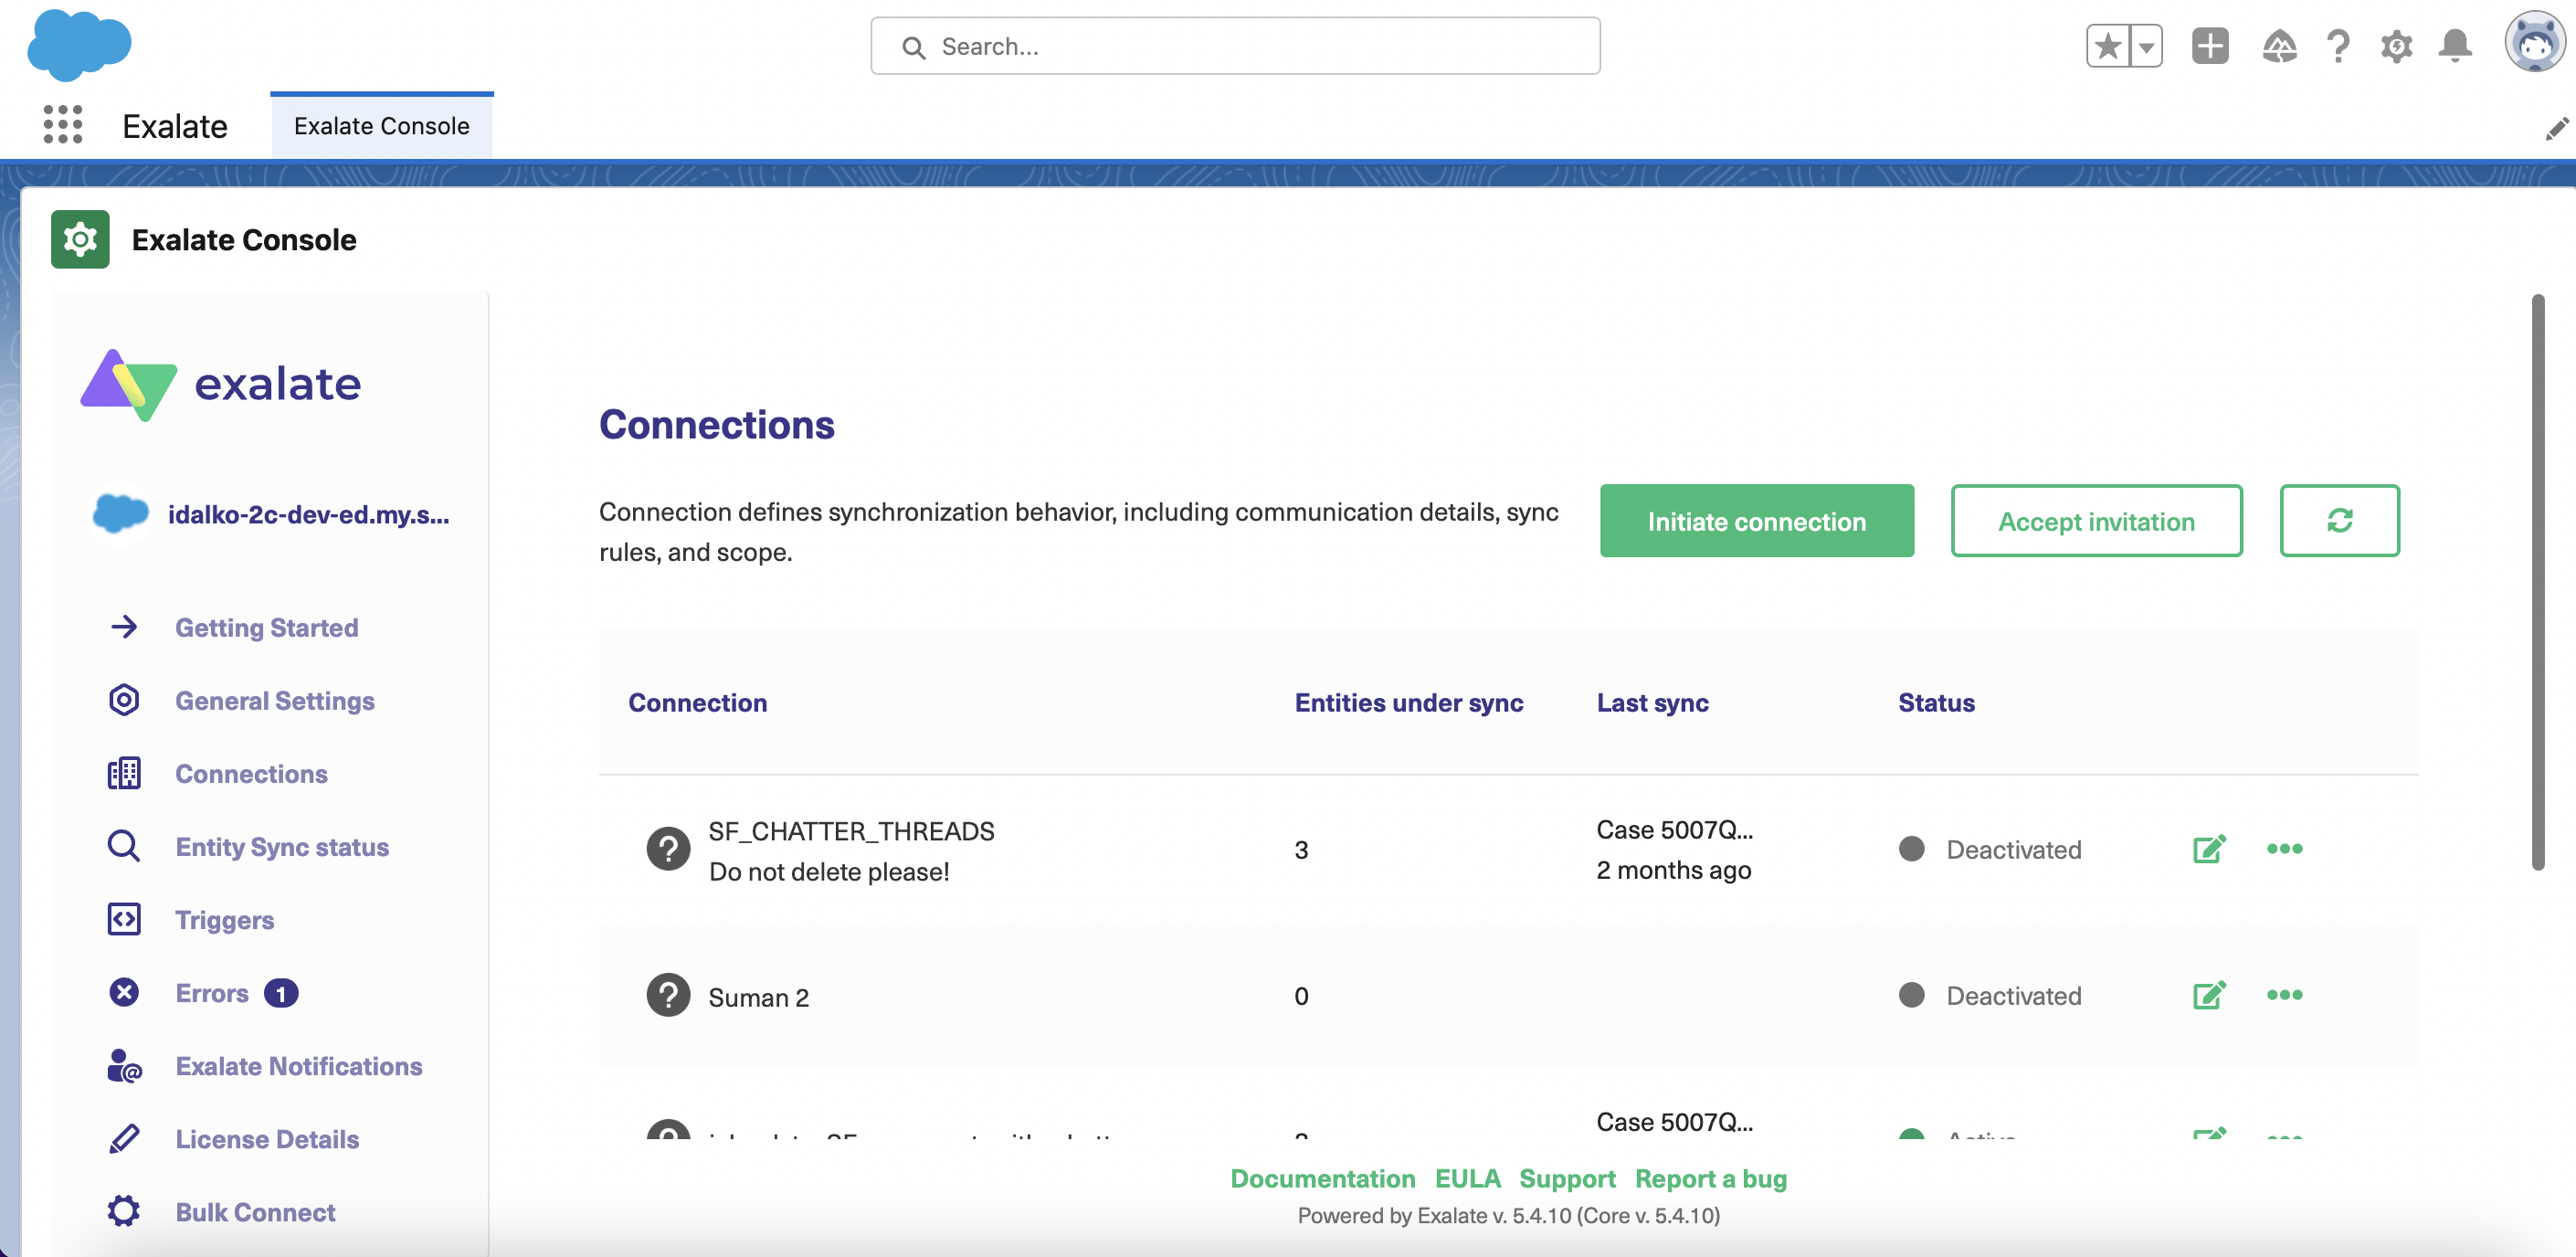Viewport: 2576px width, 1257px height.
Task: Open Documentation link at bottom
Action: click(x=1321, y=1179)
